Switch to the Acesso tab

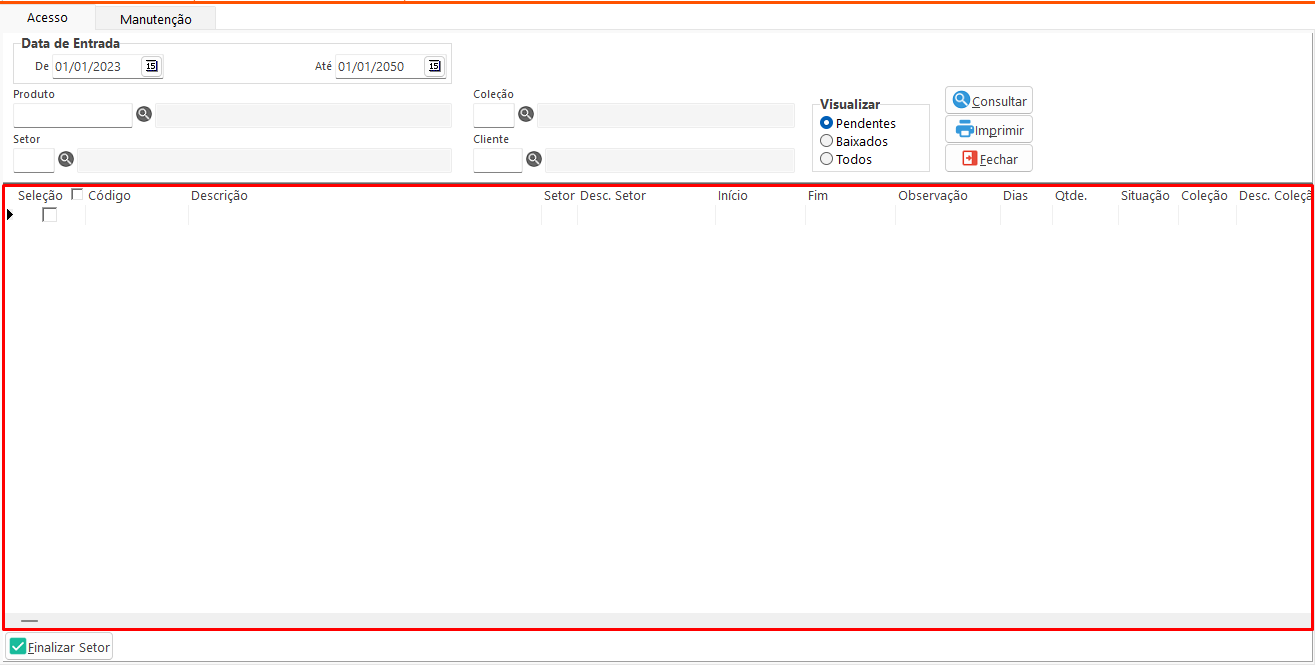coord(47,18)
